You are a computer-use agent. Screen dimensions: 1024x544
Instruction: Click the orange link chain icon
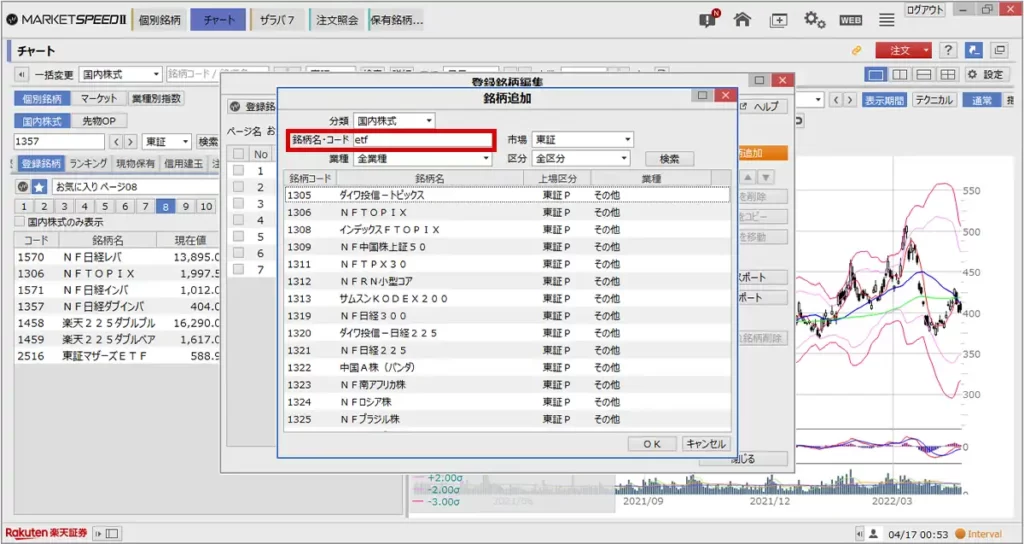[x=856, y=50]
